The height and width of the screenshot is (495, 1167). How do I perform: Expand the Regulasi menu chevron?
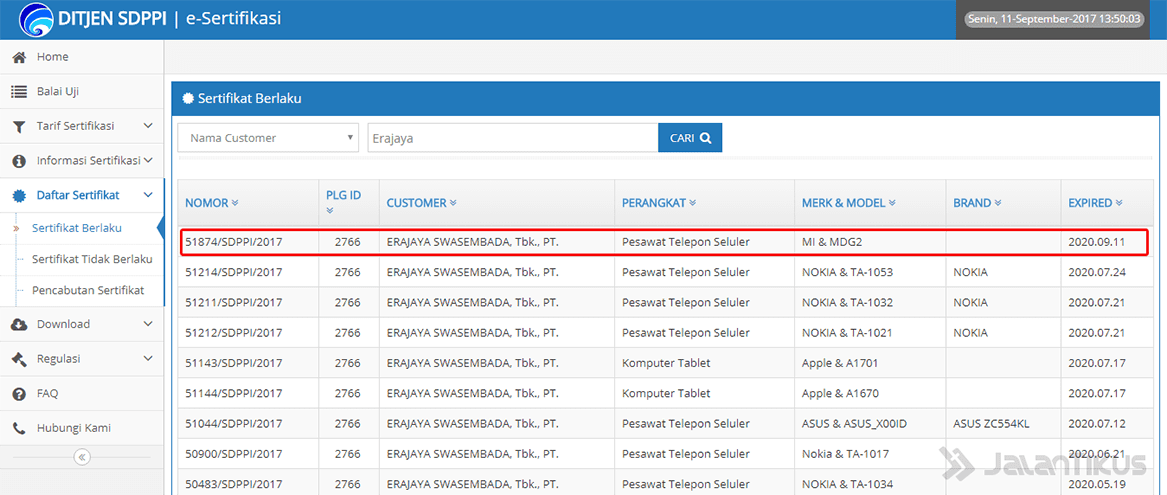(148, 358)
